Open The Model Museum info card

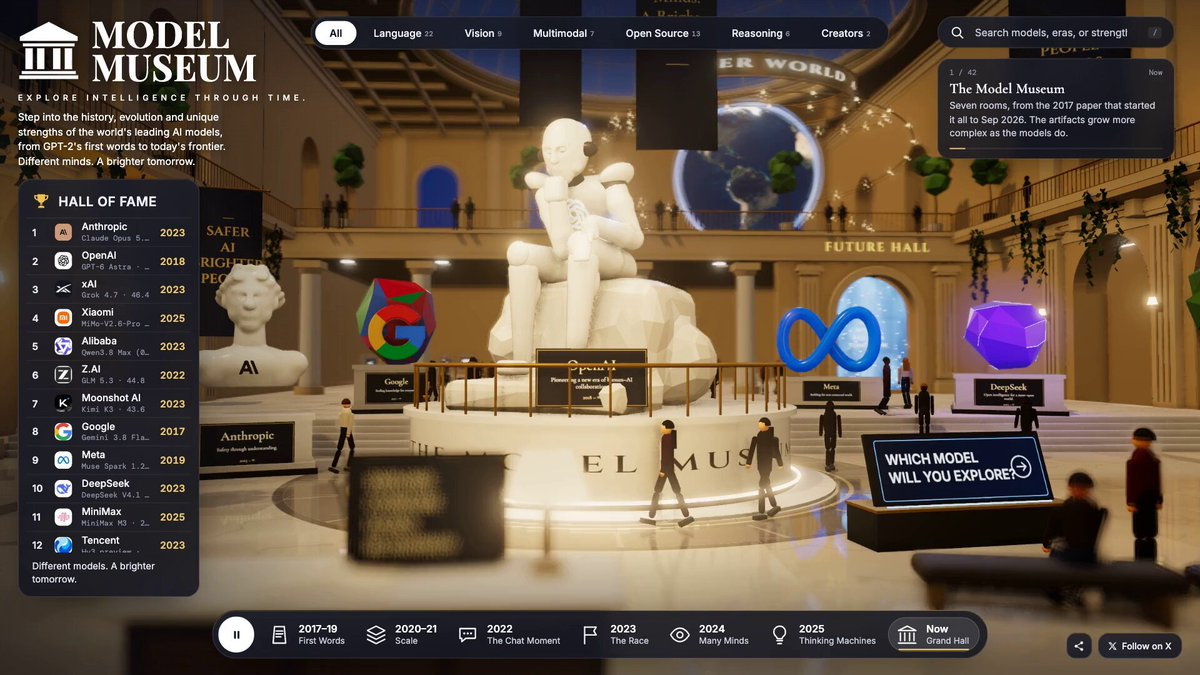(x=1056, y=108)
